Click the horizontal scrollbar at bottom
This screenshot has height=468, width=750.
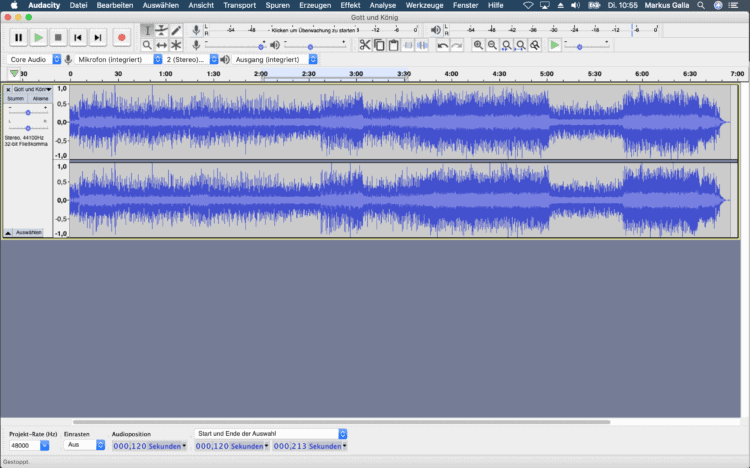(342, 422)
